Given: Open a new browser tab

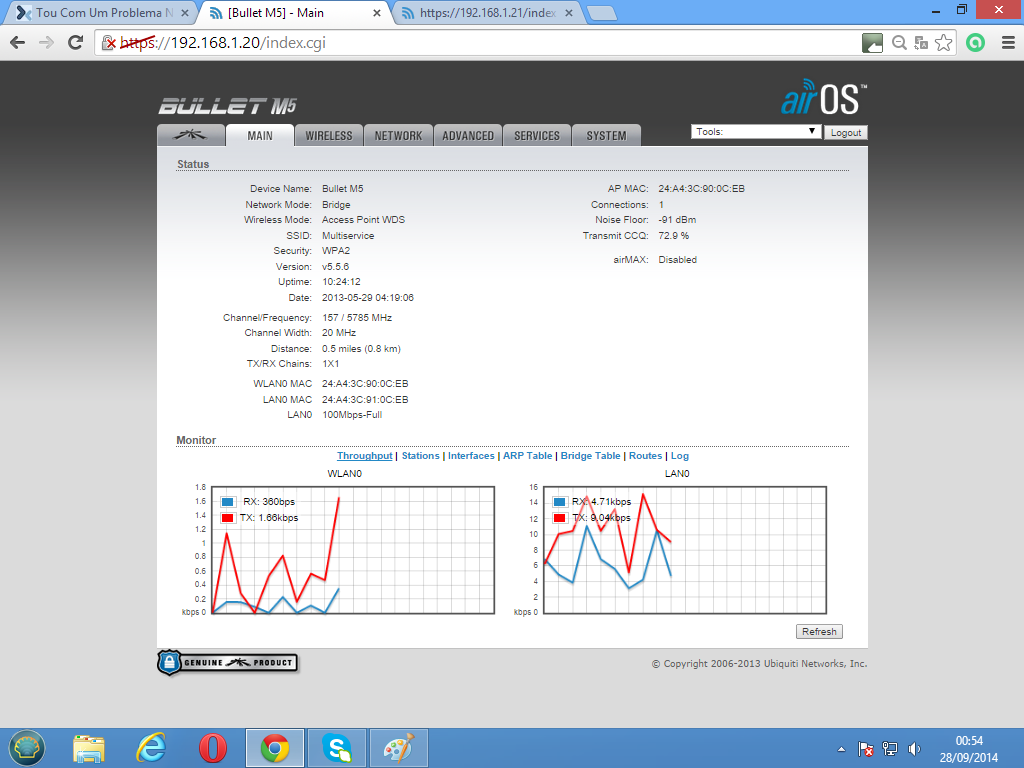Looking at the screenshot, I should pos(601,13).
